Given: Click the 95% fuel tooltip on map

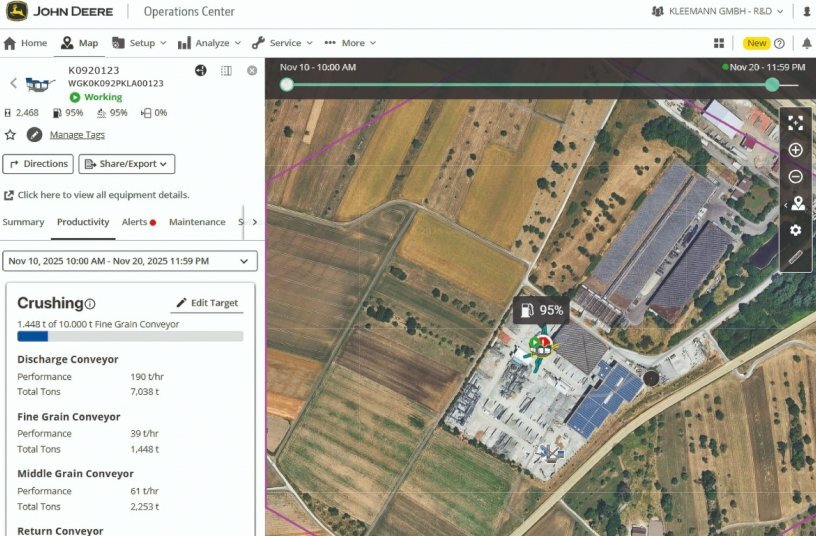Looking at the screenshot, I should tap(541, 310).
